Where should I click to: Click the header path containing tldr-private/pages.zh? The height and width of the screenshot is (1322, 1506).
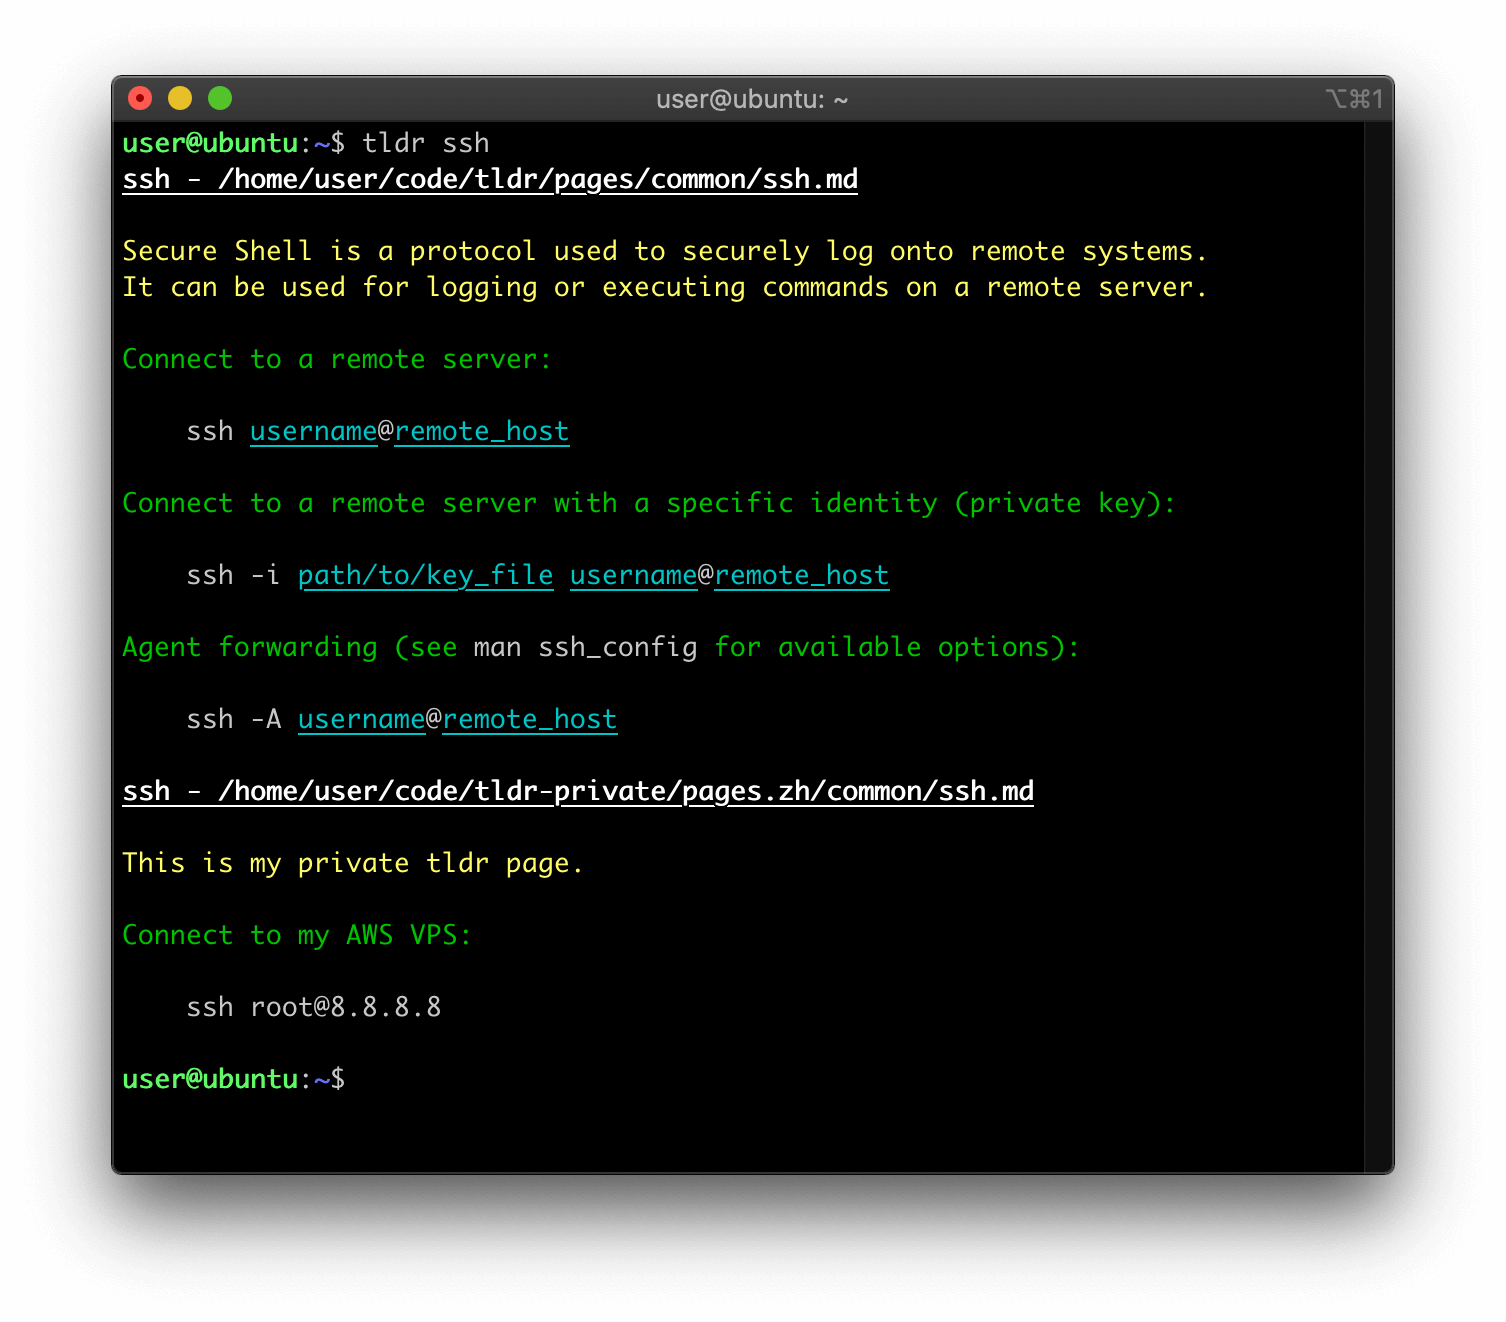click(578, 791)
